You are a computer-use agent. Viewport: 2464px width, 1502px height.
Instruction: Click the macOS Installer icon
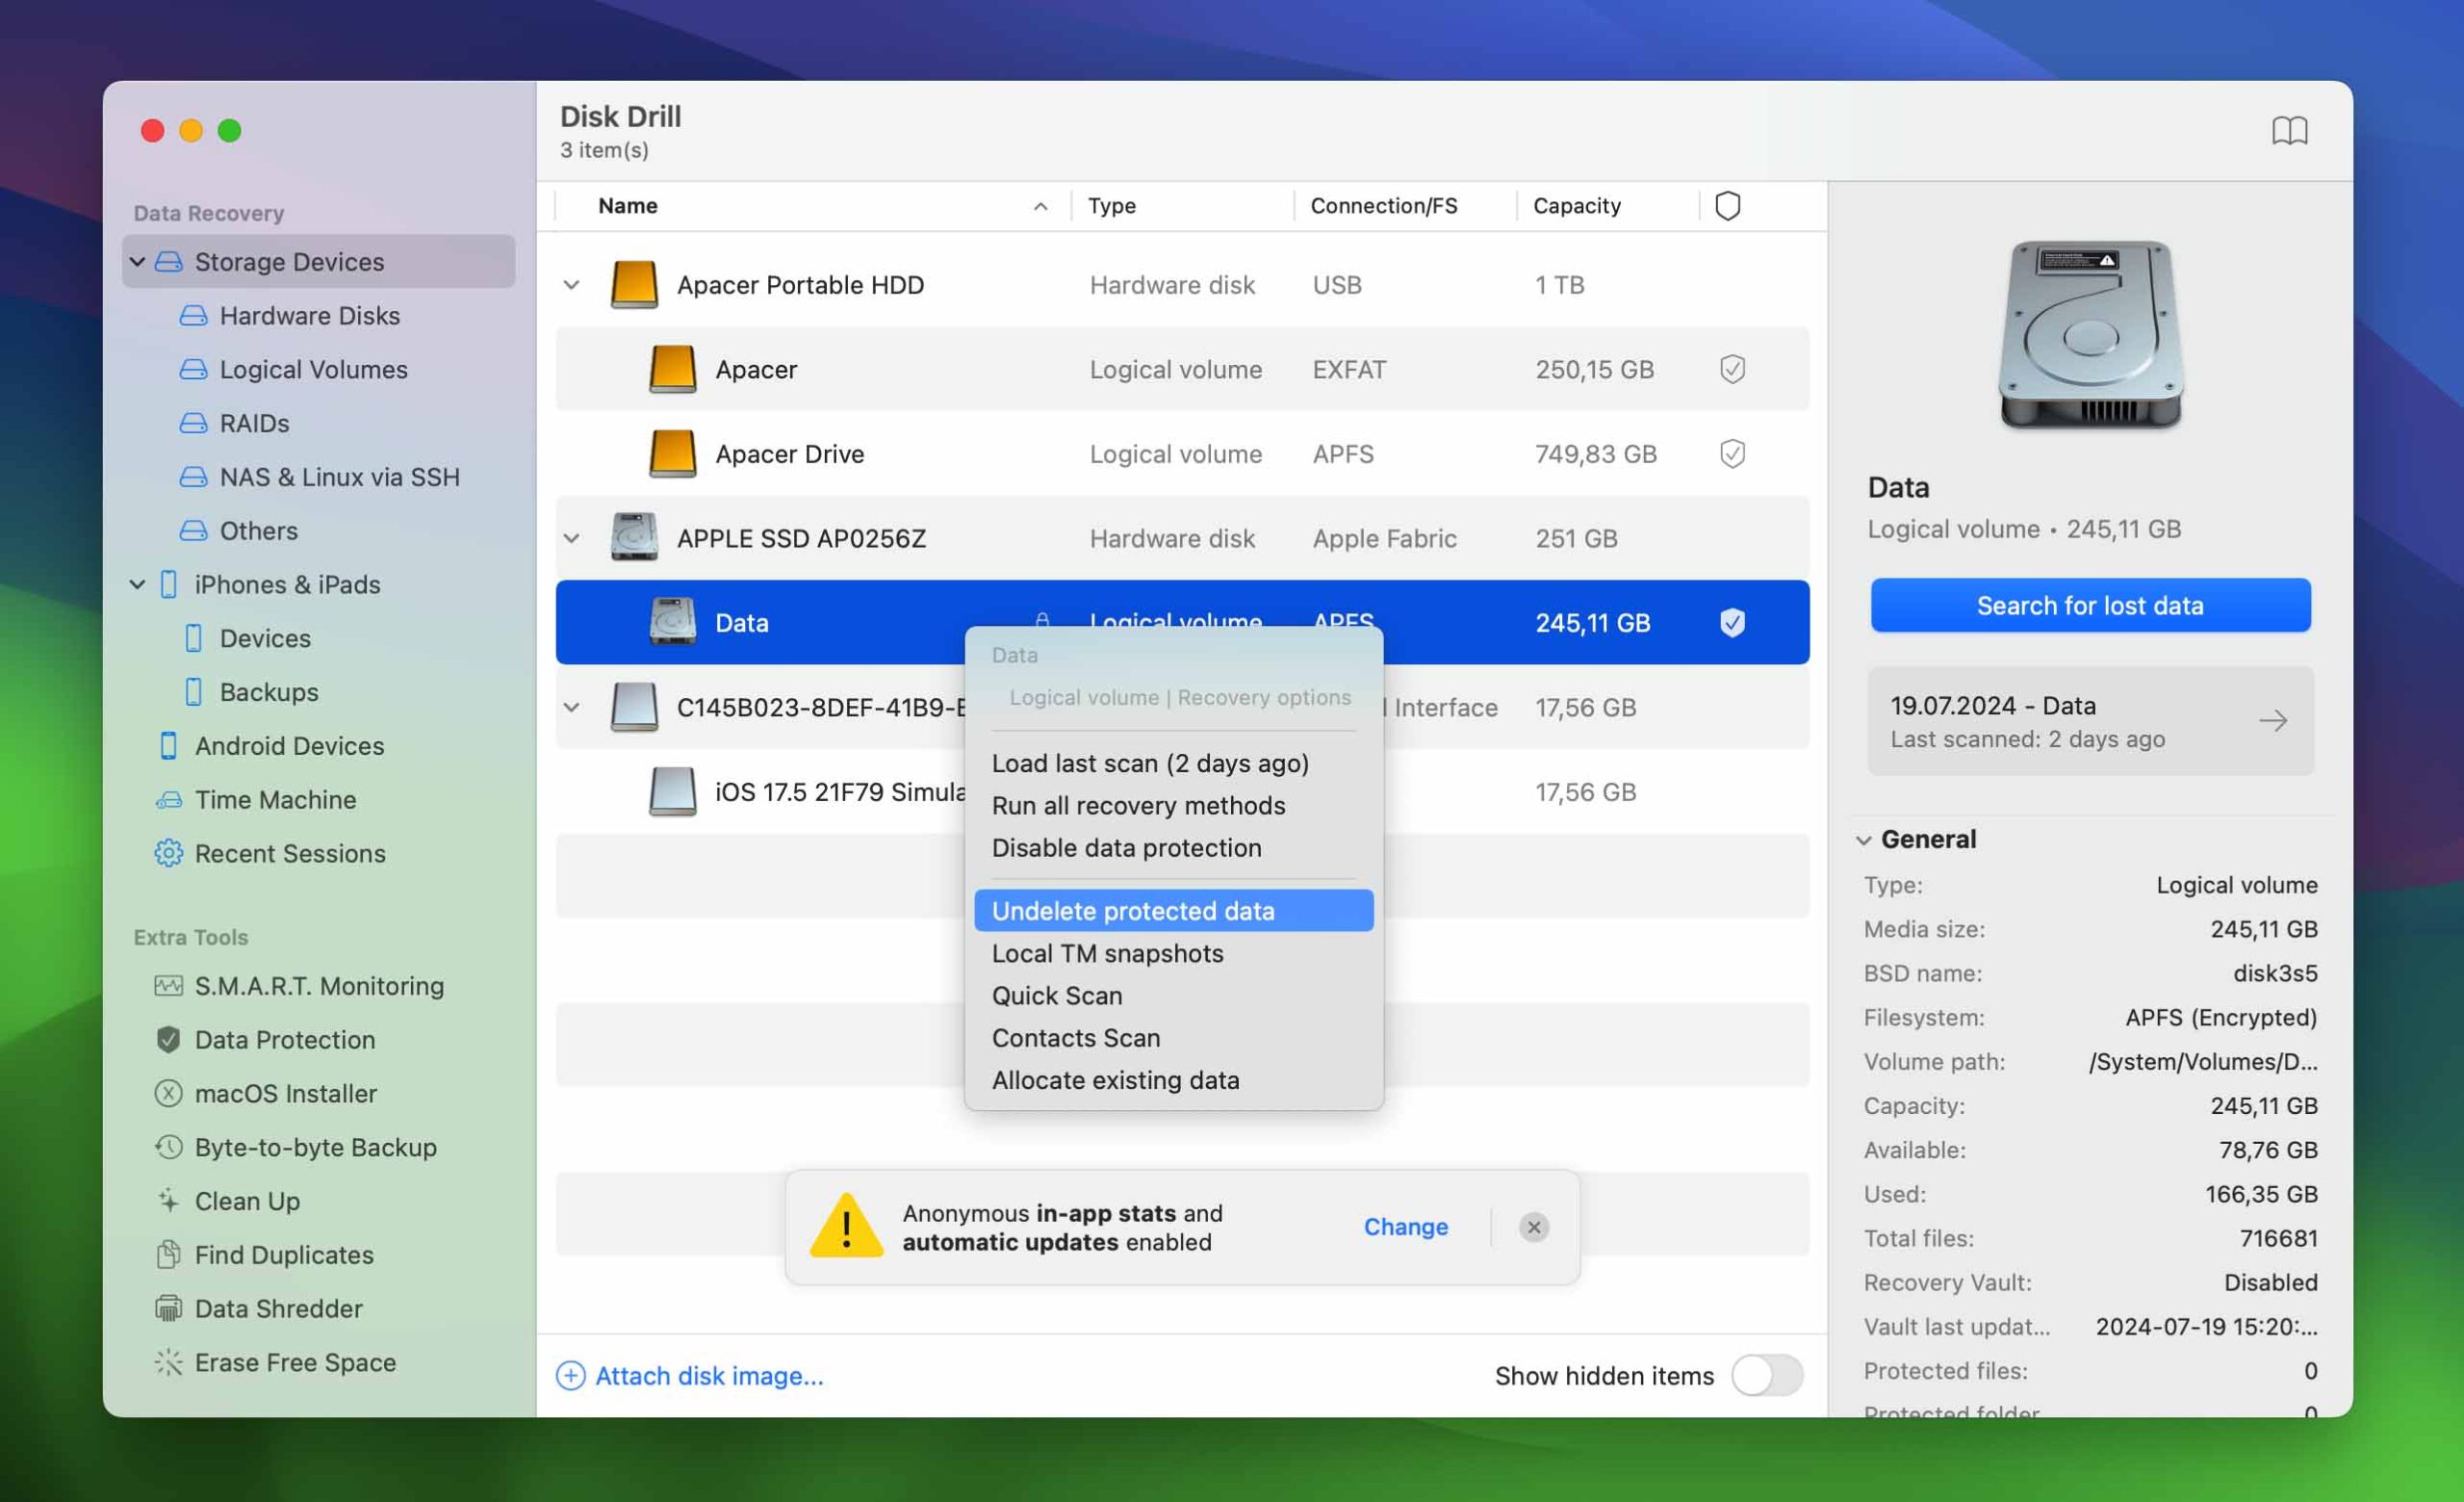166,1092
